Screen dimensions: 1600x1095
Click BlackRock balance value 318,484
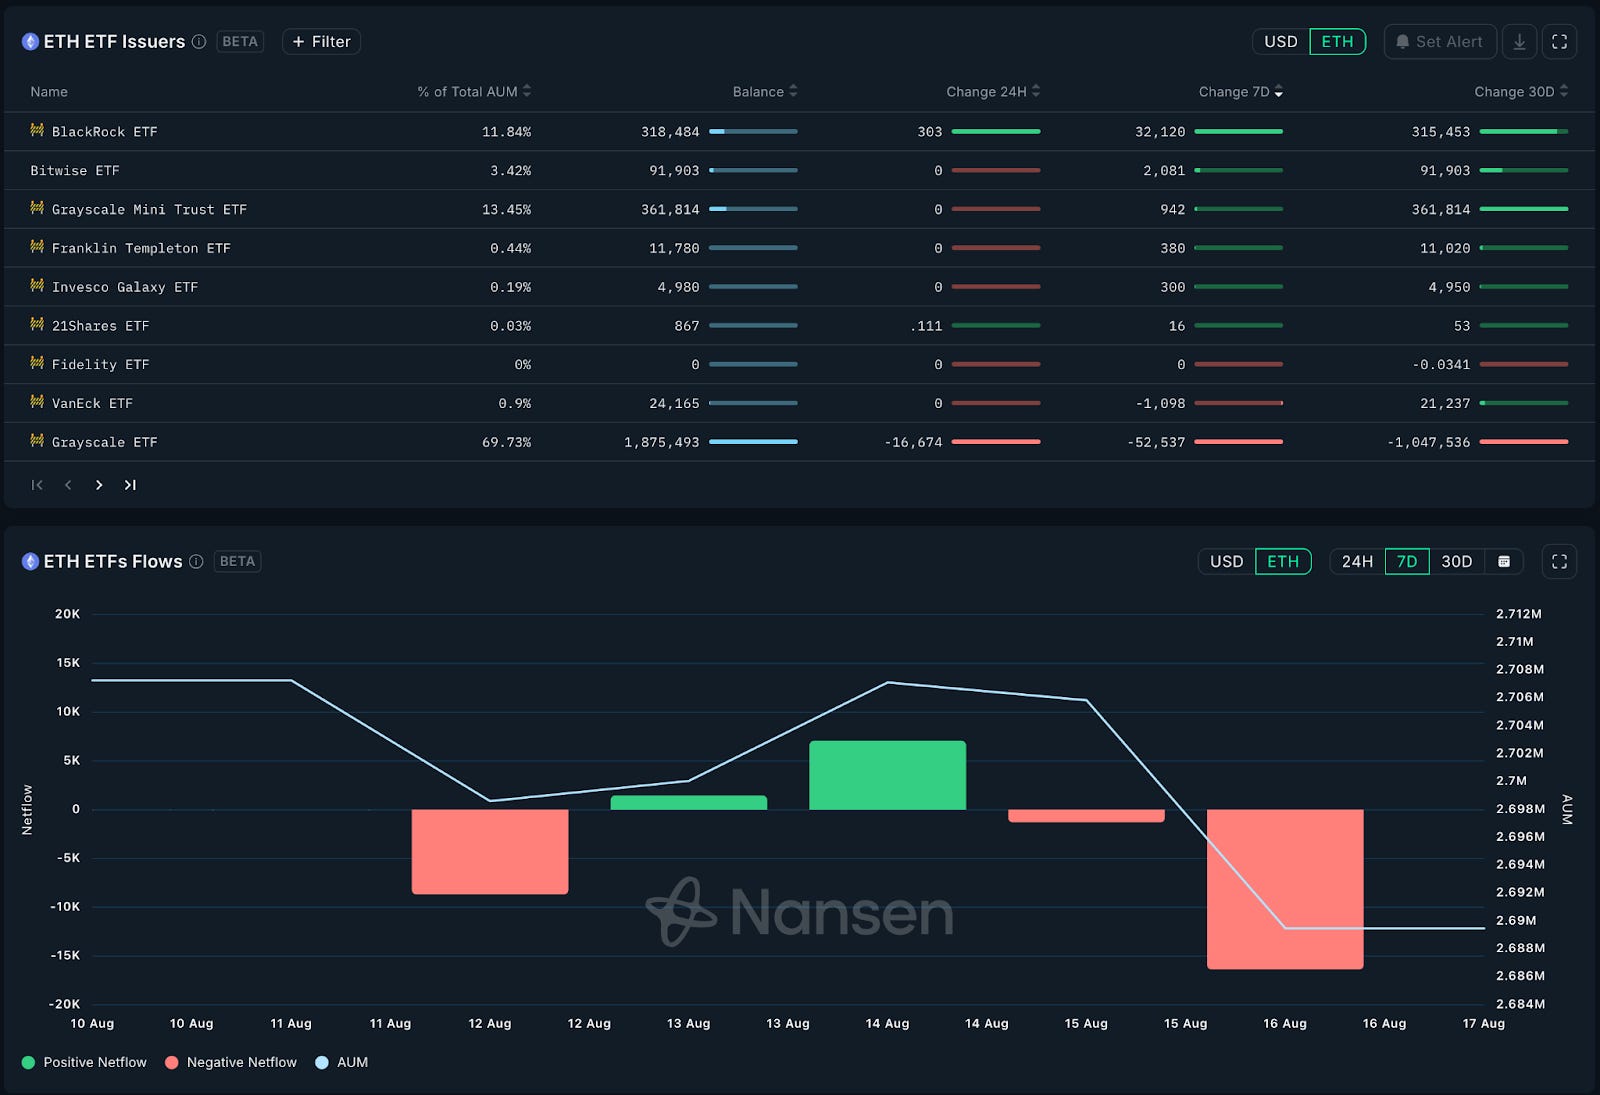click(x=670, y=132)
